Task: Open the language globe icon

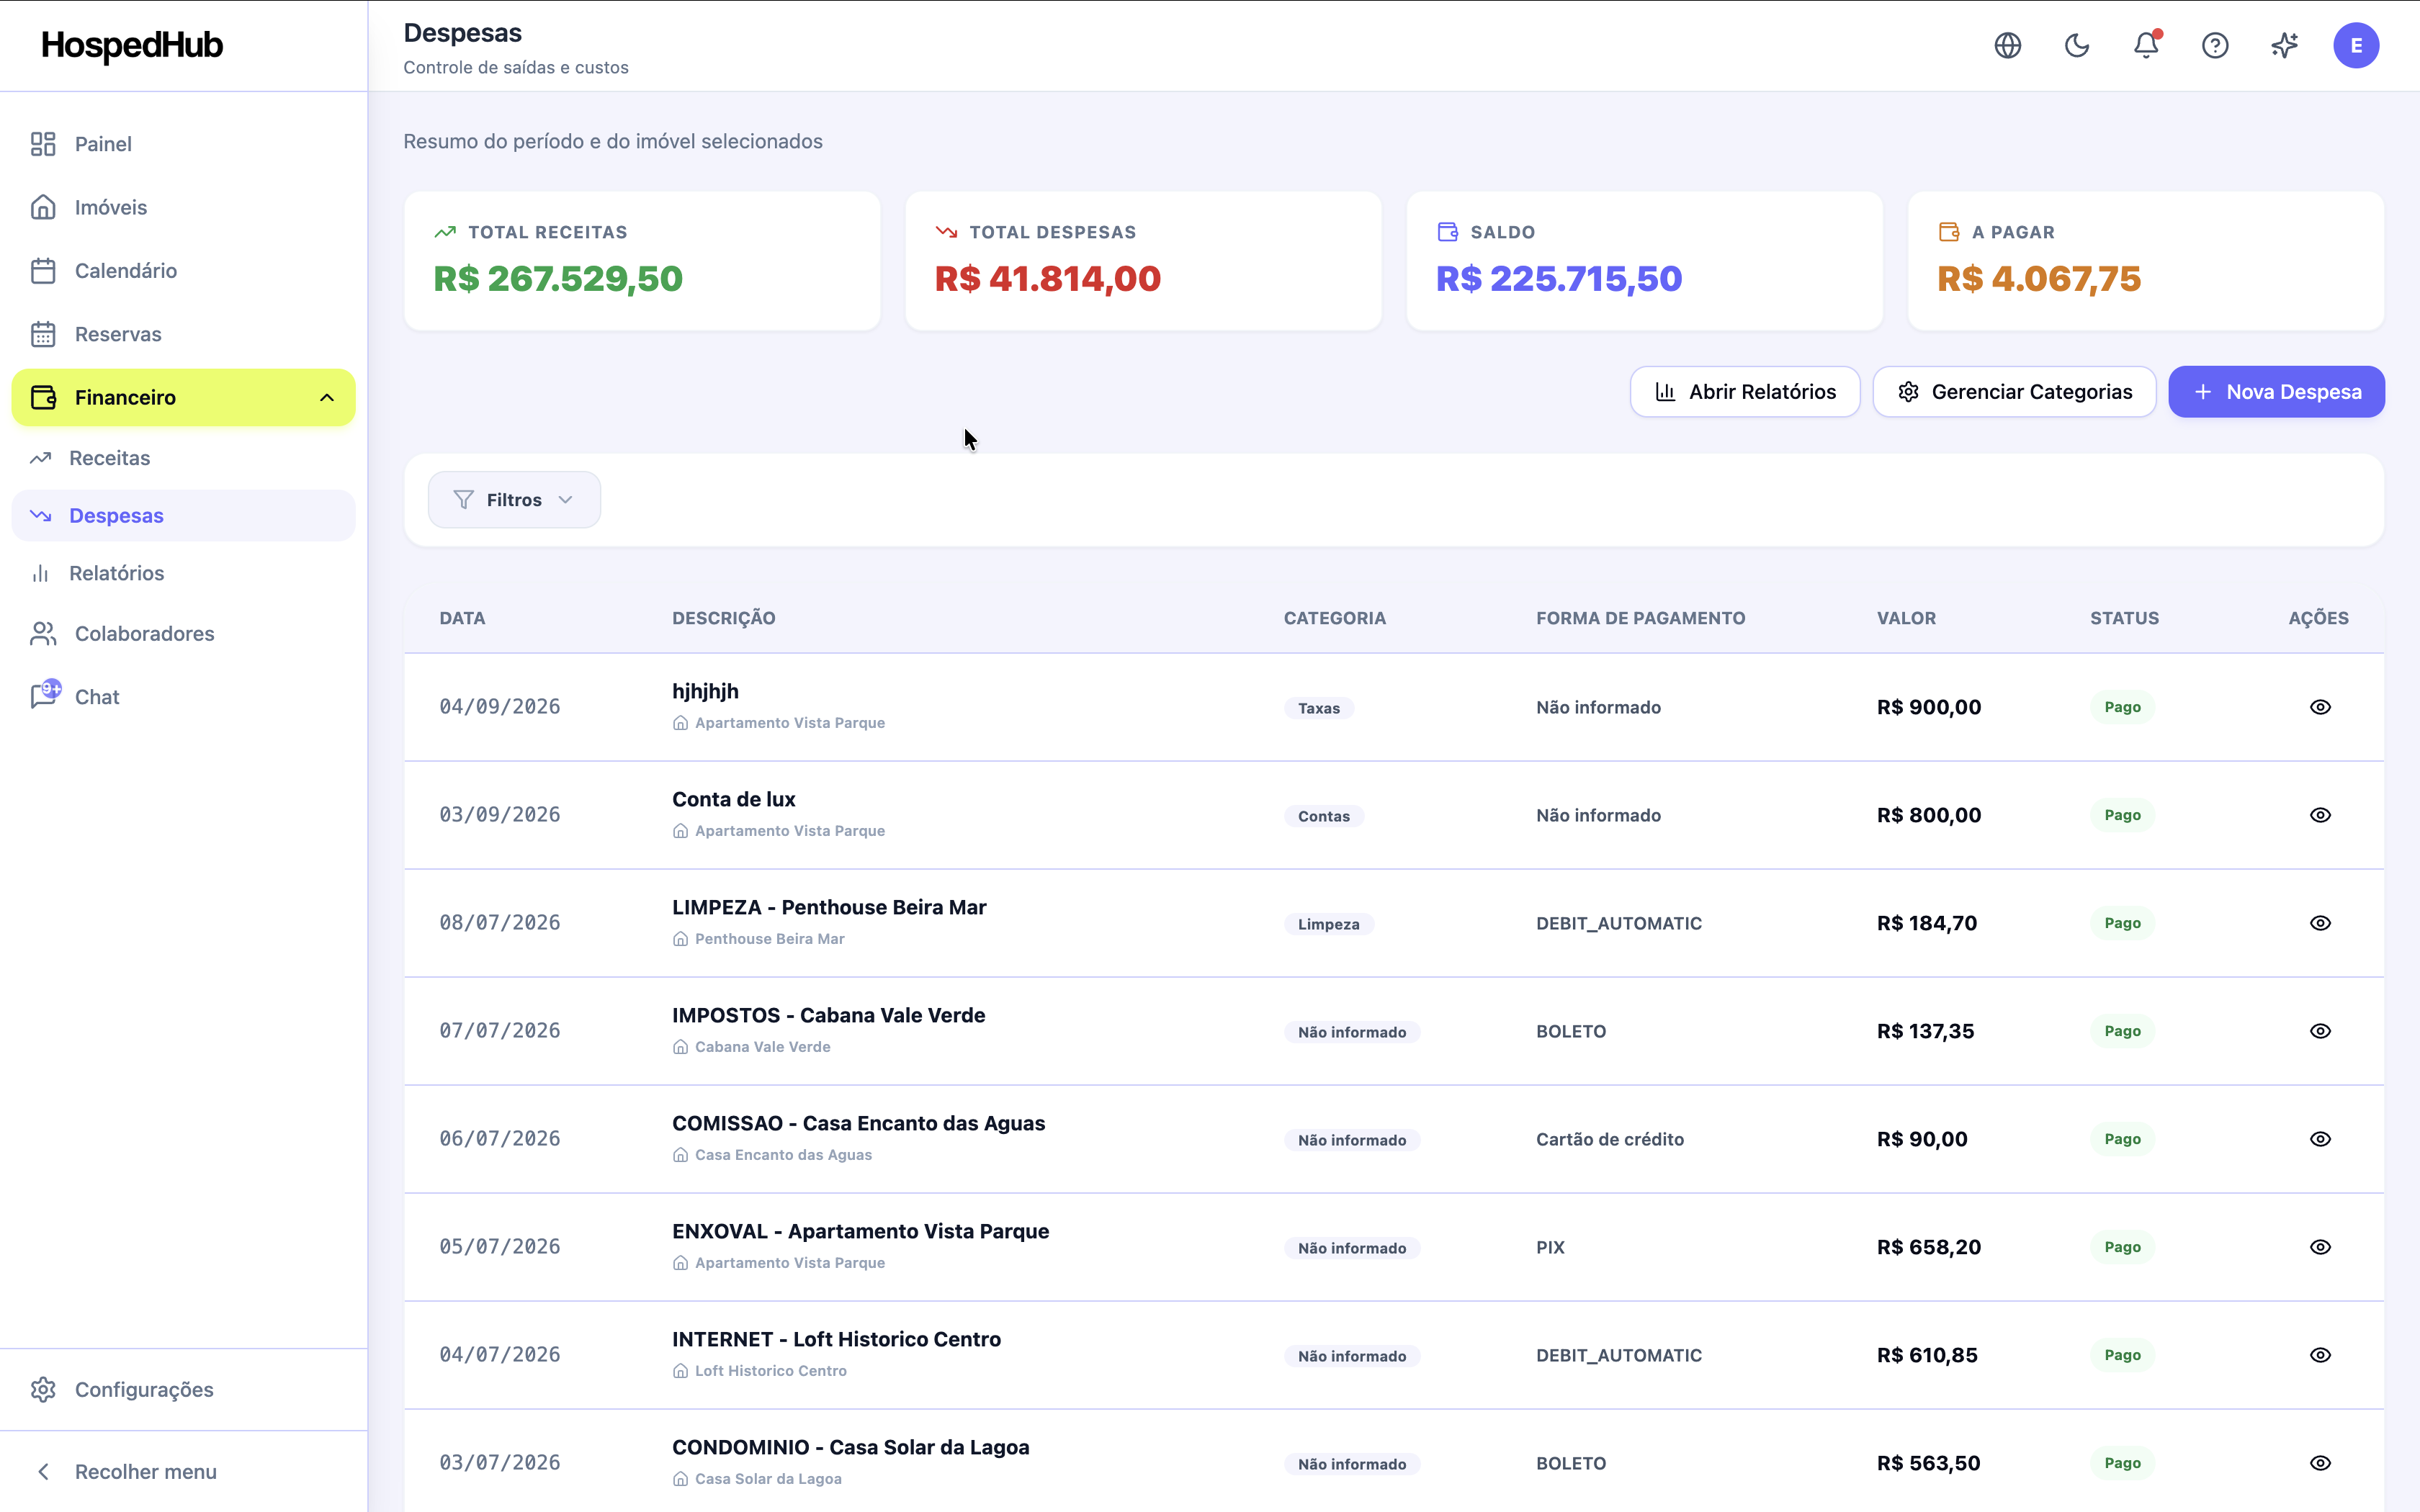Action: tap(2007, 45)
